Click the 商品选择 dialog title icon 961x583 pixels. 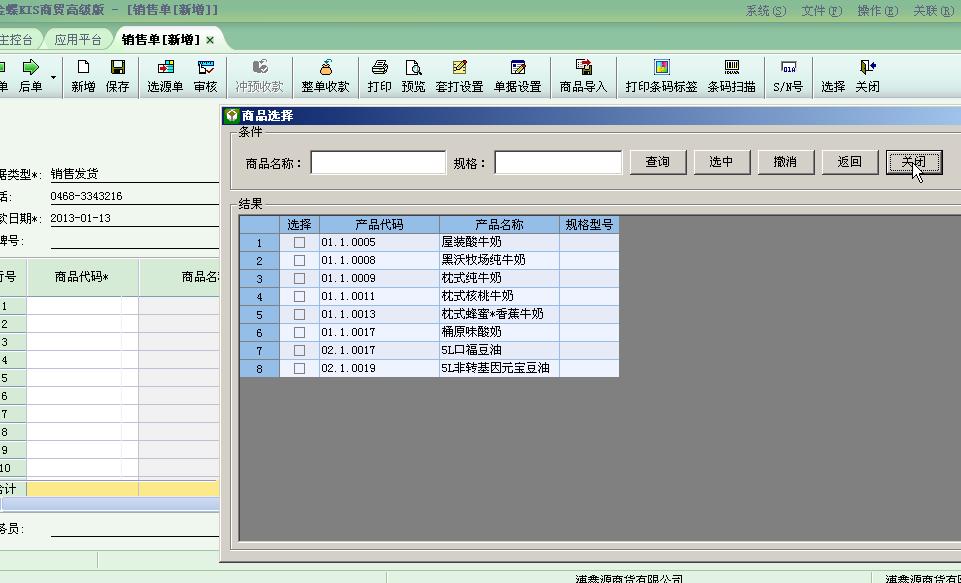232,116
